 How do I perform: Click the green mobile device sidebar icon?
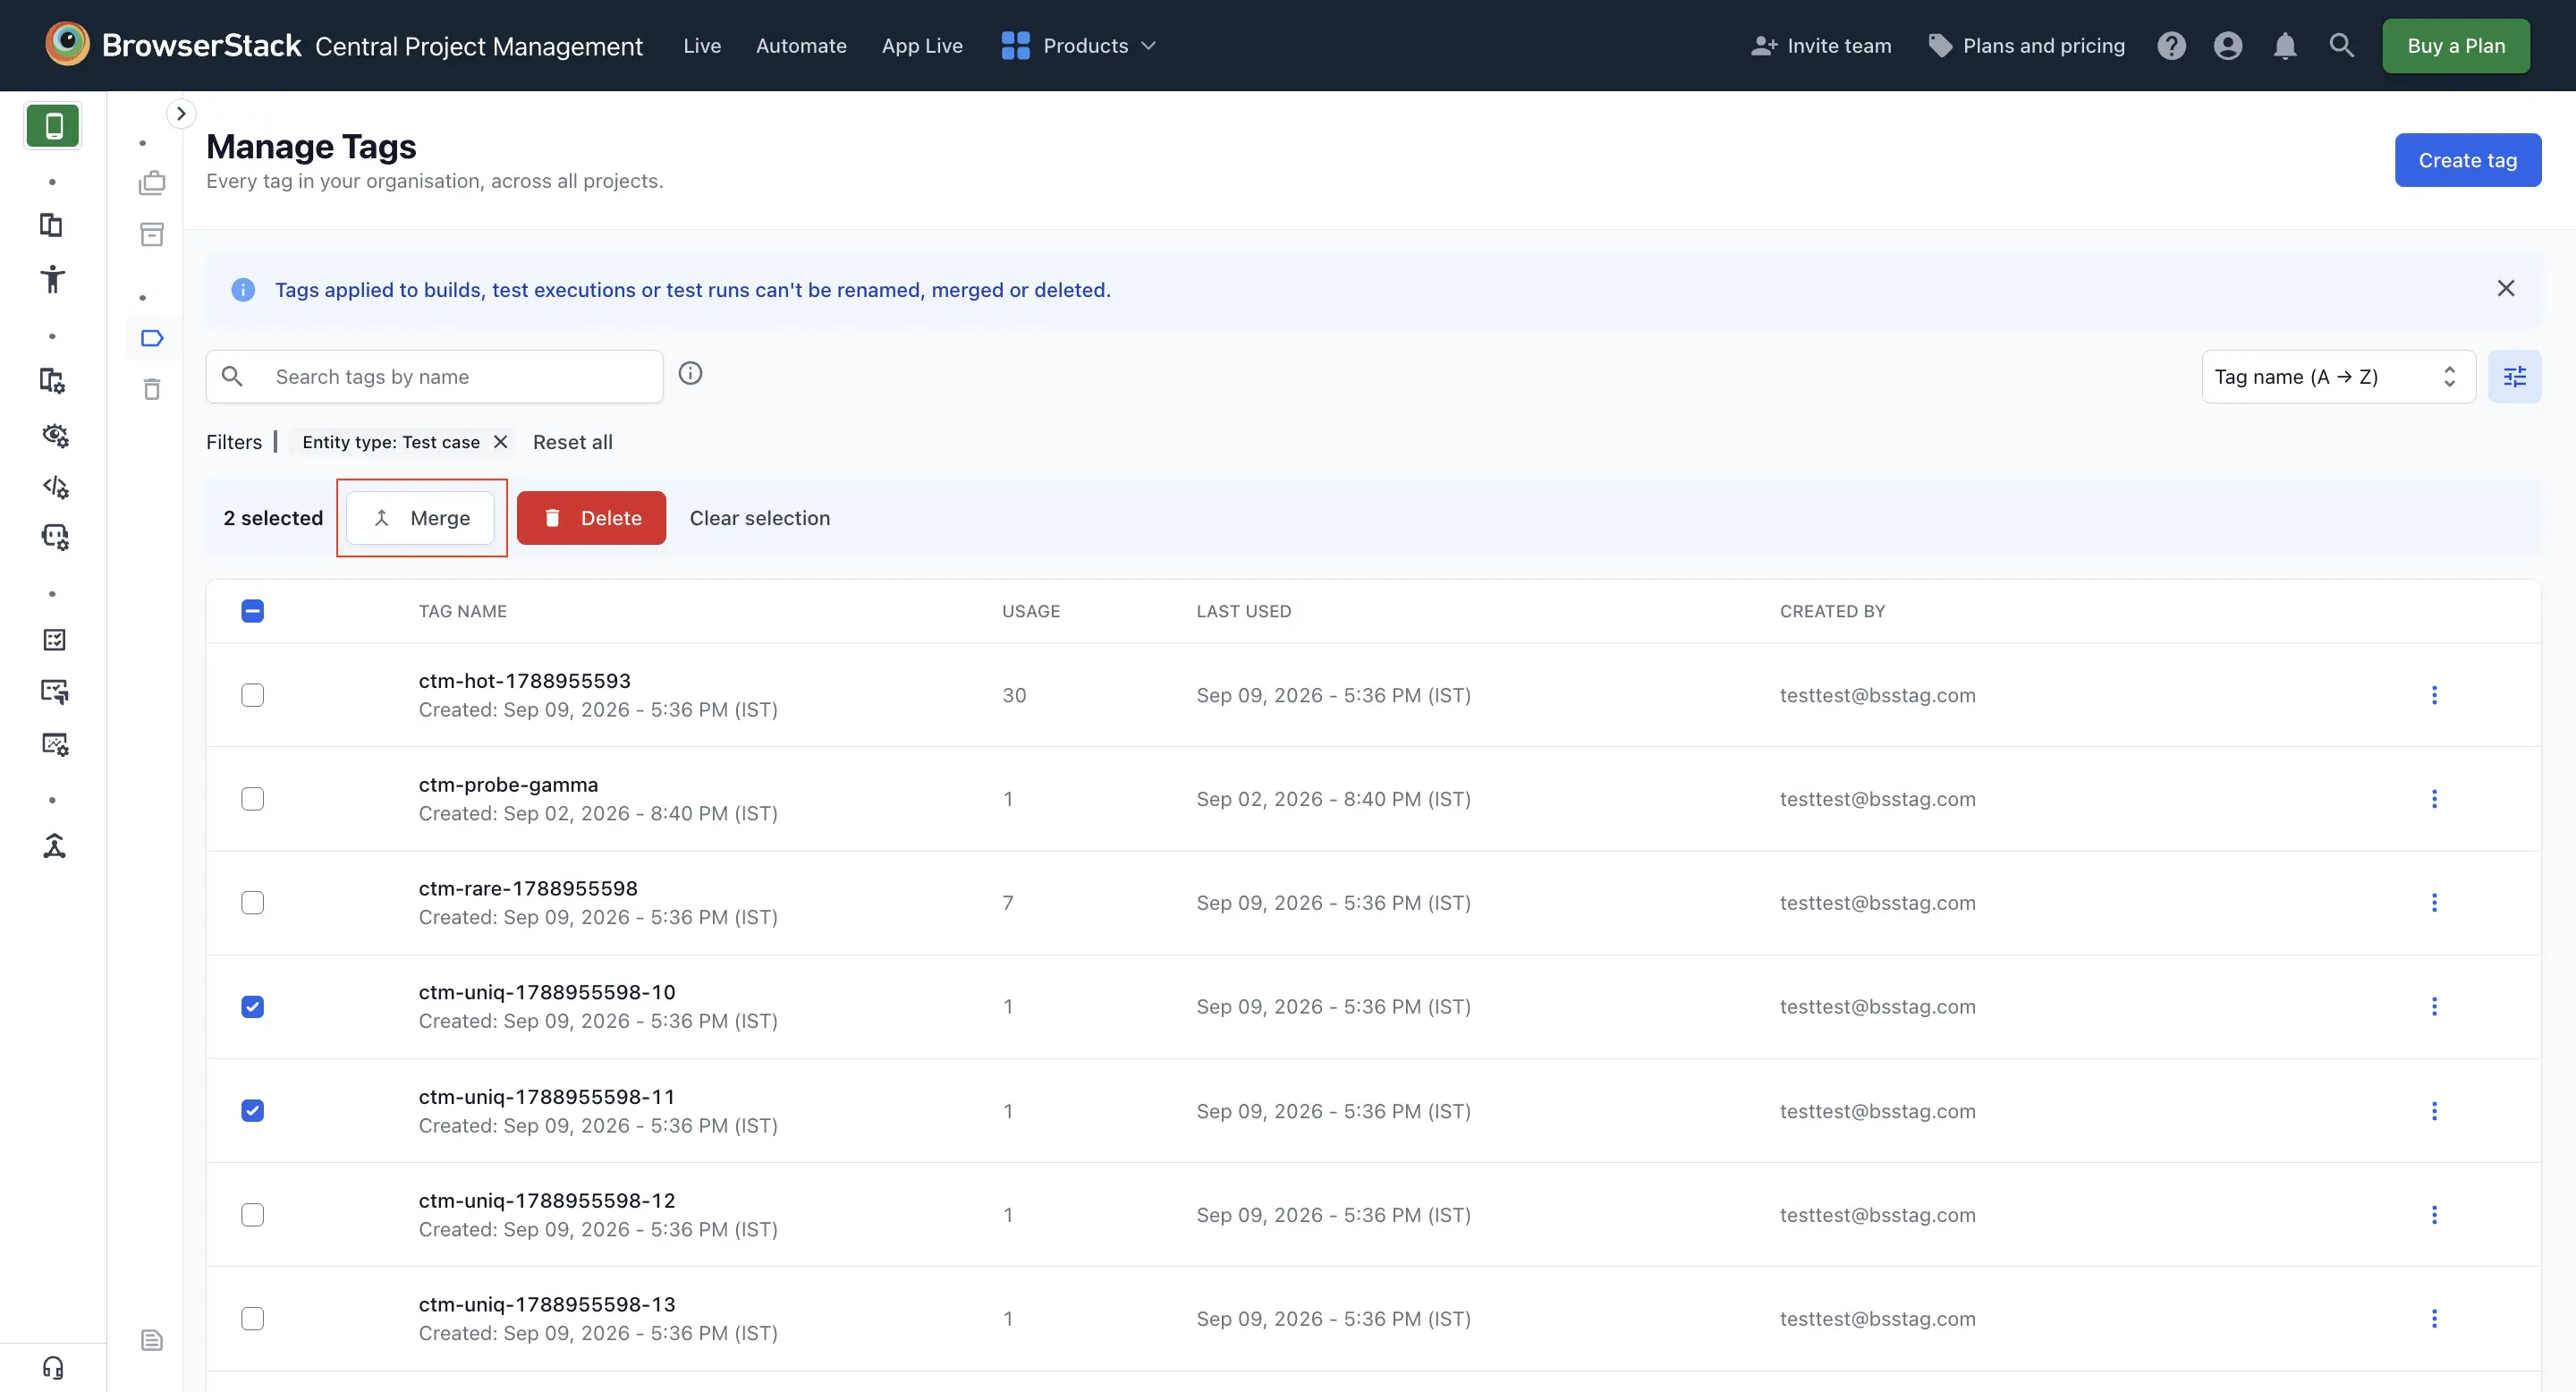click(53, 126)
